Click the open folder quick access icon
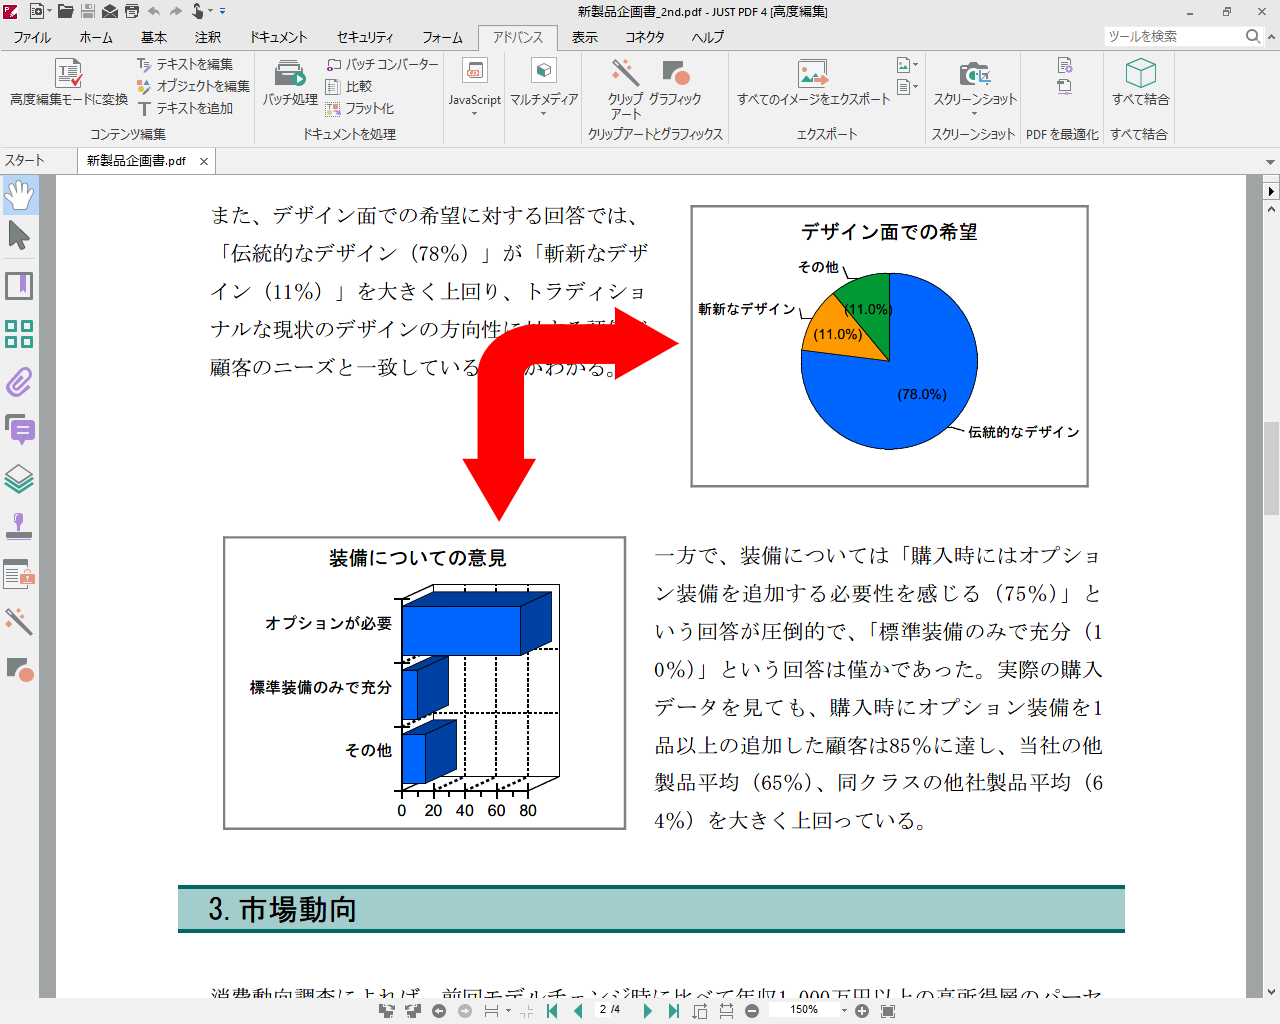The image size is (1280, 1024). tap(66, 11)
